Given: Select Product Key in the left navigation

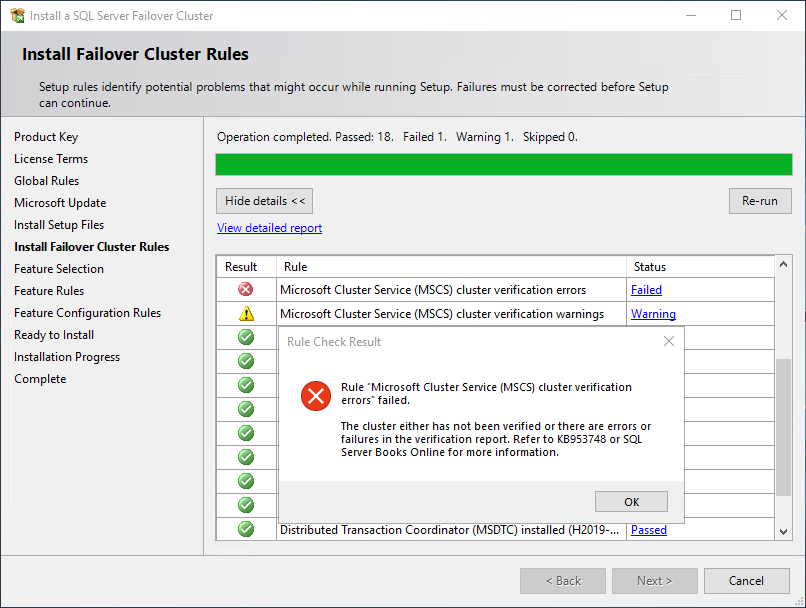Looking at the screenshot, I should pyautogui.click(x=47, y=136).
